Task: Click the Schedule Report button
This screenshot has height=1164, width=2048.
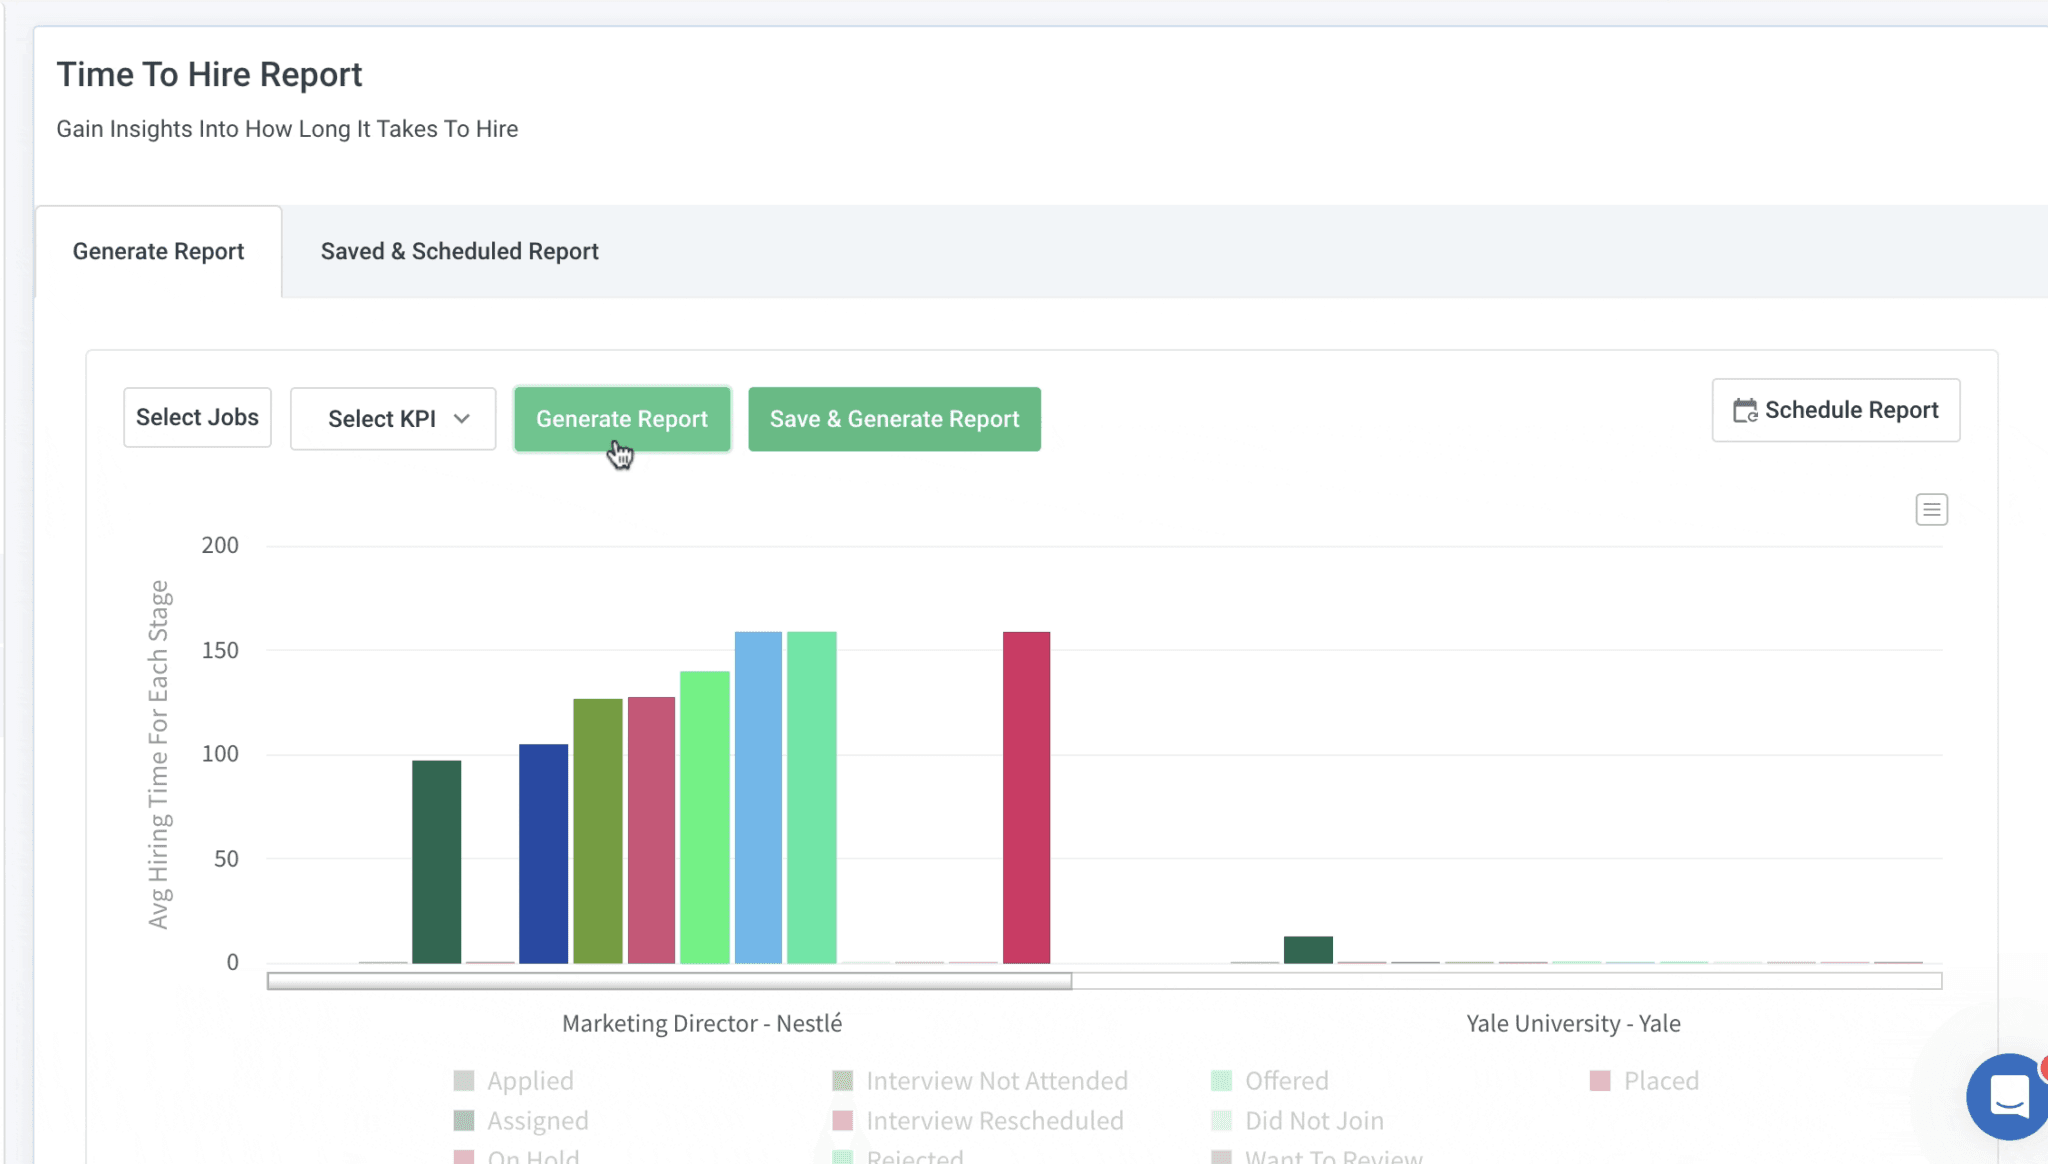Action: [x=1835, y=410]
